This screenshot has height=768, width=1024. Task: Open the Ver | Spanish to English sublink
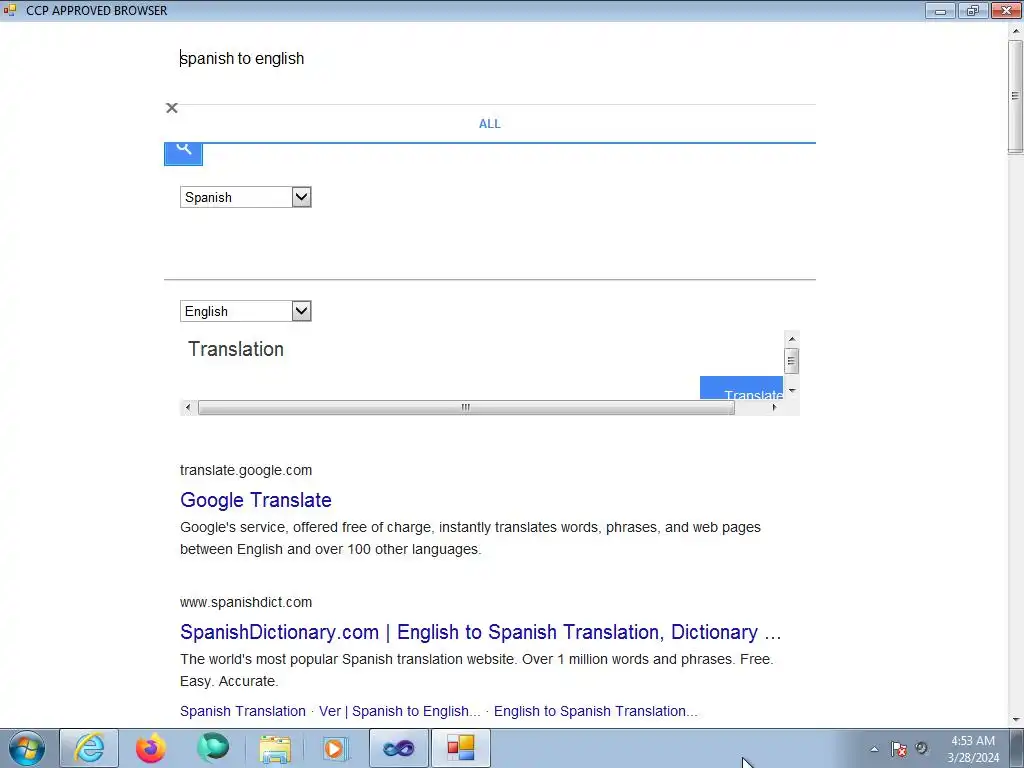(x=400, y=711)
